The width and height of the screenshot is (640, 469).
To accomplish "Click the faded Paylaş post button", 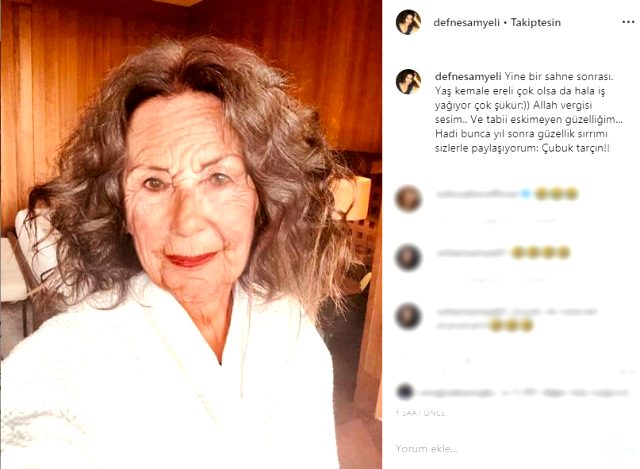I will pos(619,449).
